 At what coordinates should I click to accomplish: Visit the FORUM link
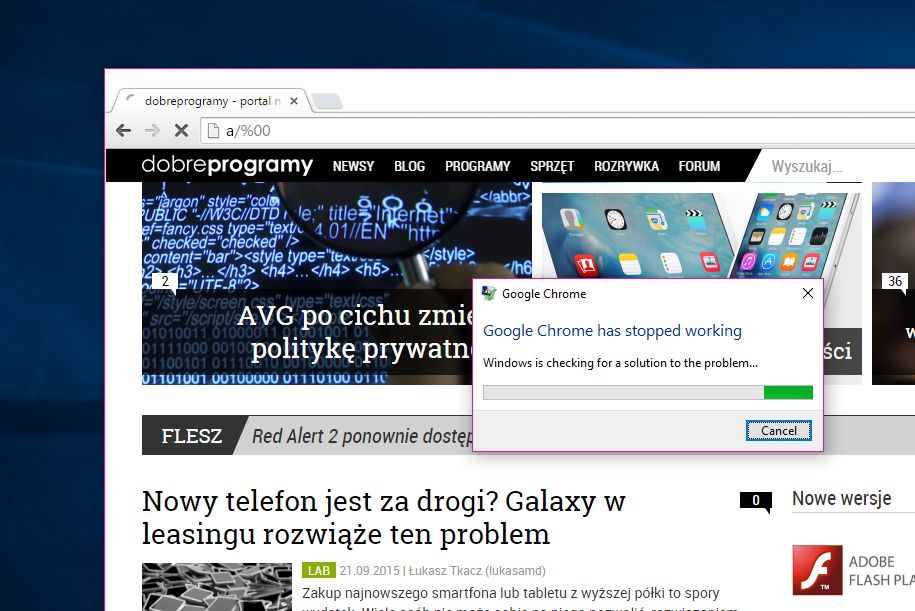pos(699,166)
